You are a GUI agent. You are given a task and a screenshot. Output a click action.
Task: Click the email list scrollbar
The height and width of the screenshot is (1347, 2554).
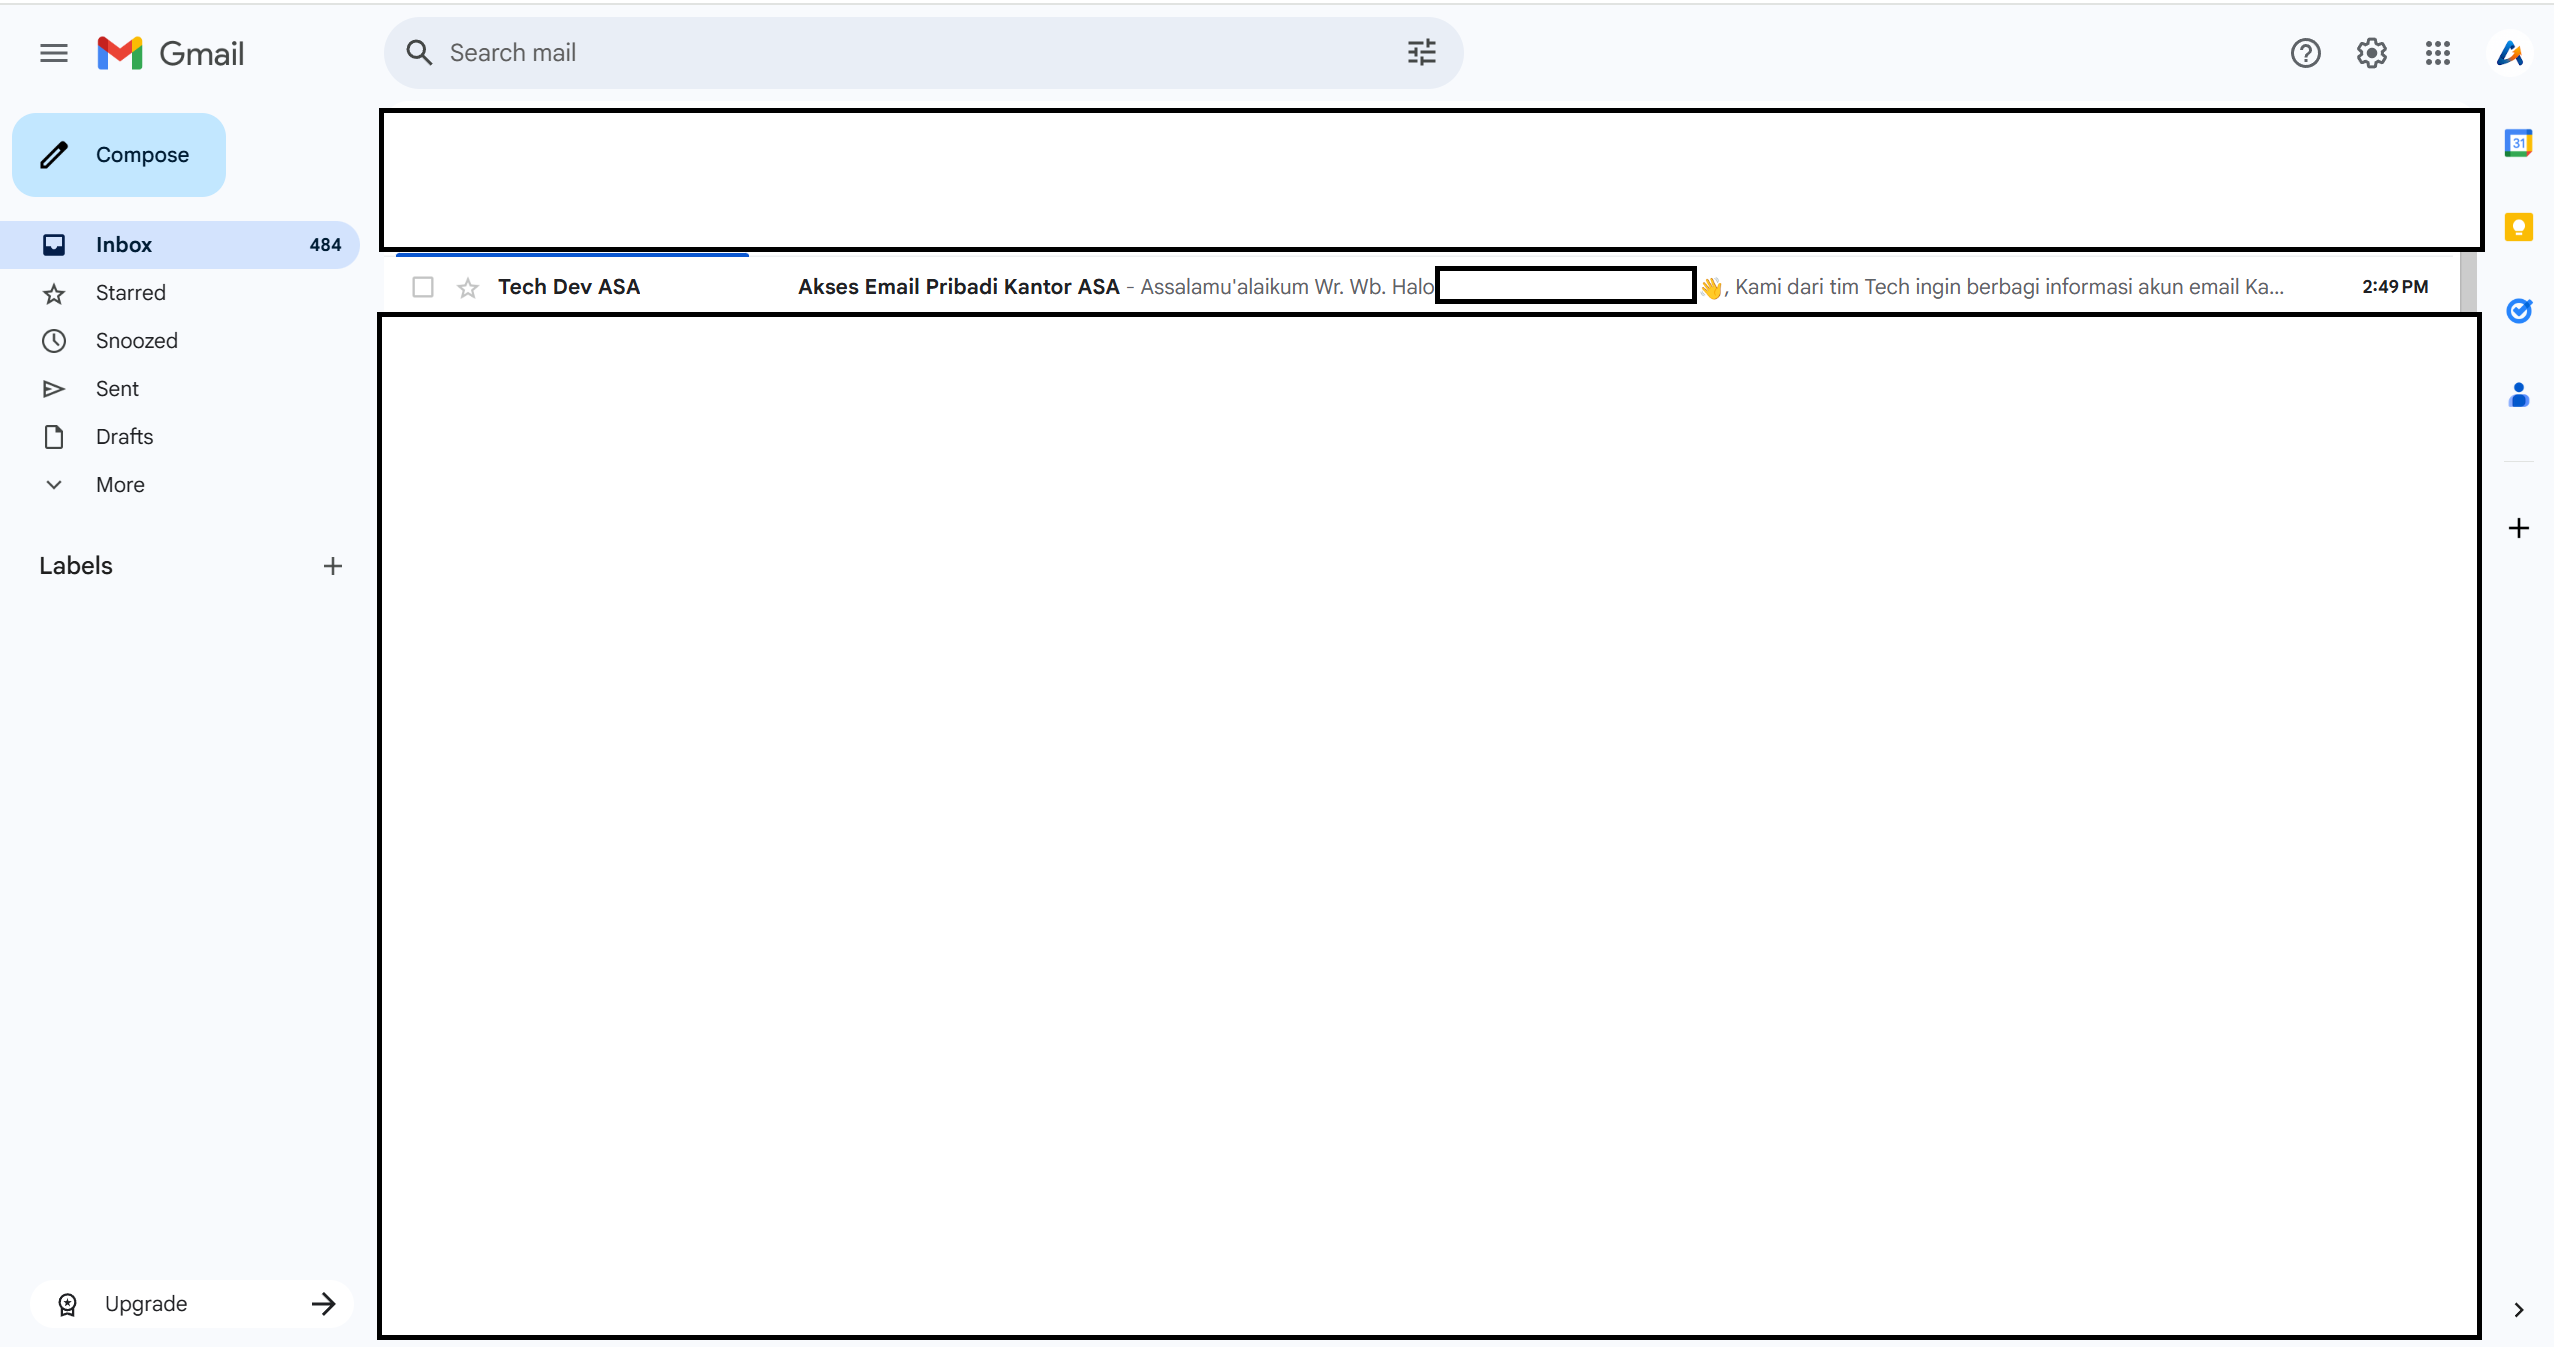[2468, 282]
